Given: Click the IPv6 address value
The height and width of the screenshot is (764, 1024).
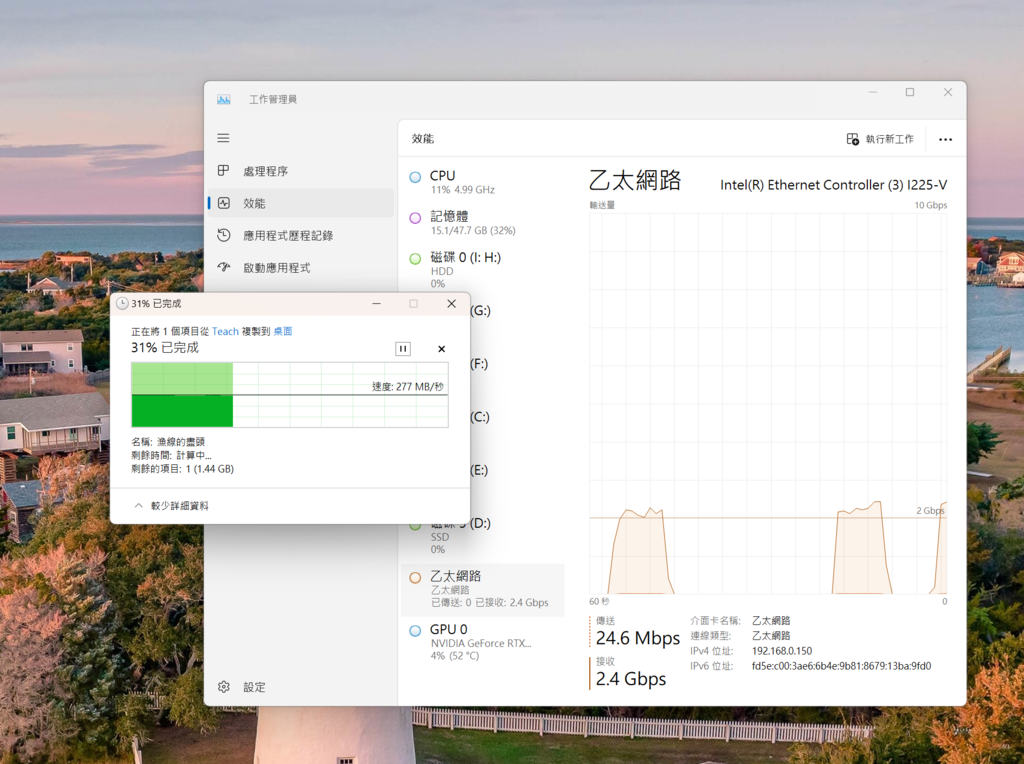Looking at the screenshot, I should (841, 666).
